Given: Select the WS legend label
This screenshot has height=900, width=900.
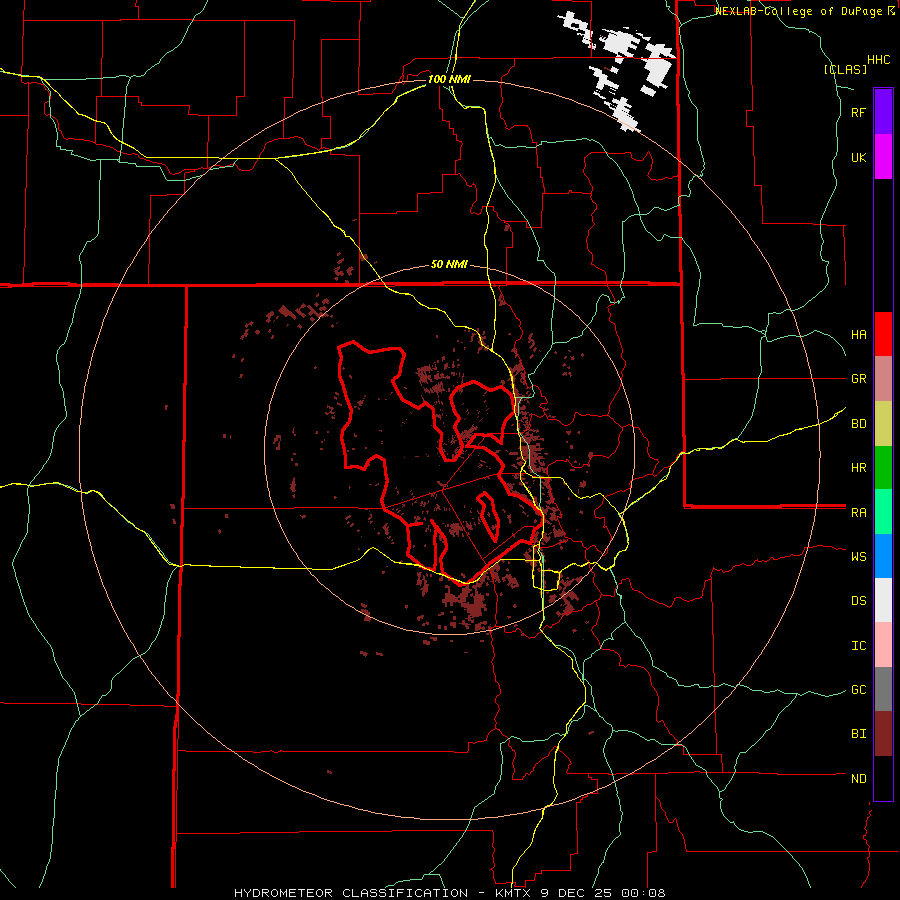Looking at the screenshot, I should point(858,557).
